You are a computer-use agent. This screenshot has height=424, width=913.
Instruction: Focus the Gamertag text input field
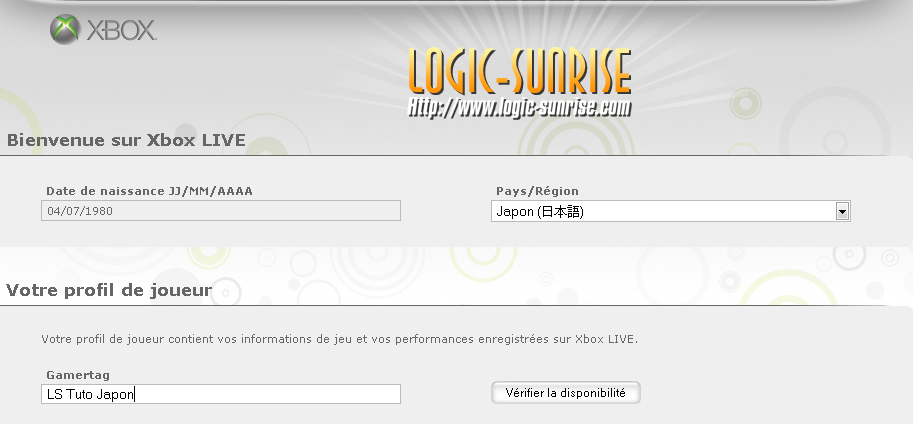(221, 394)
